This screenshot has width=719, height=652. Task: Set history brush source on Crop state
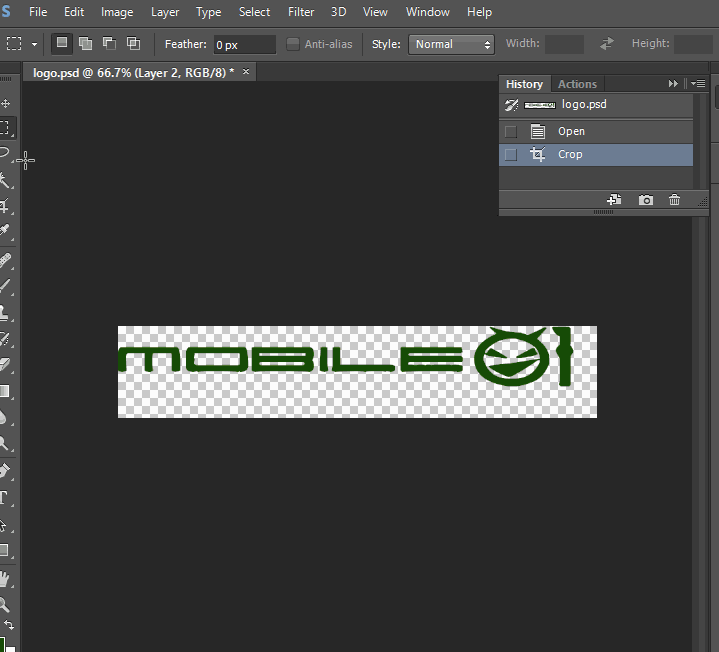[510, 155]
